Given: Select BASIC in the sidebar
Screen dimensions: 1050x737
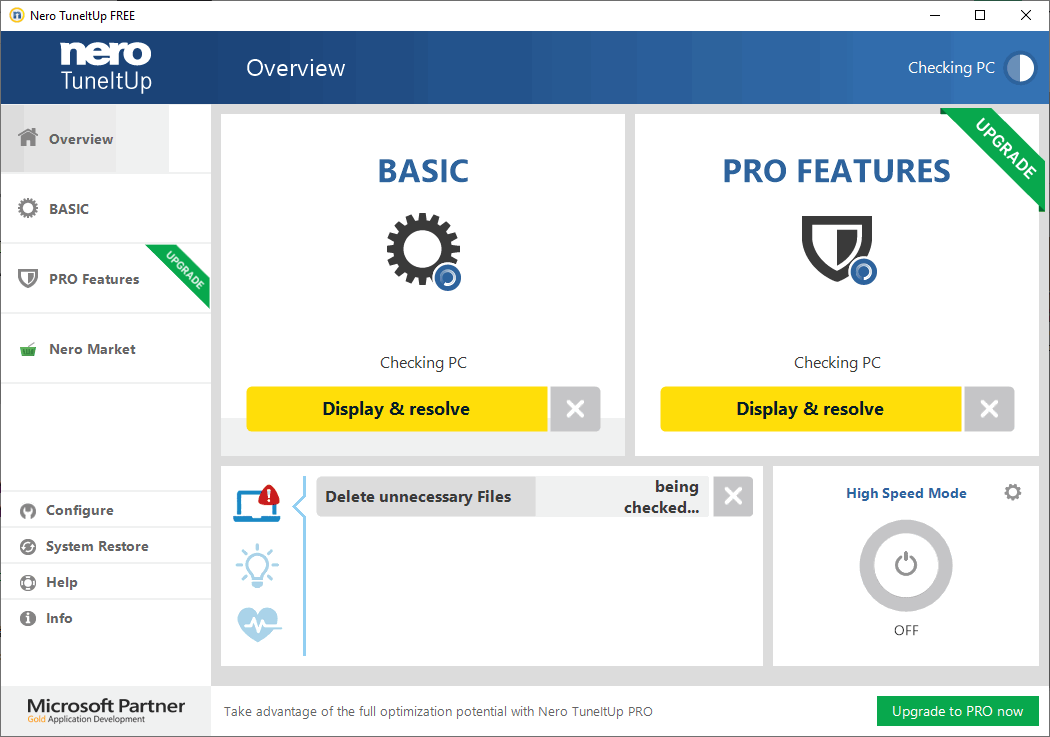Looking at the screenshot, I should 106,209.
